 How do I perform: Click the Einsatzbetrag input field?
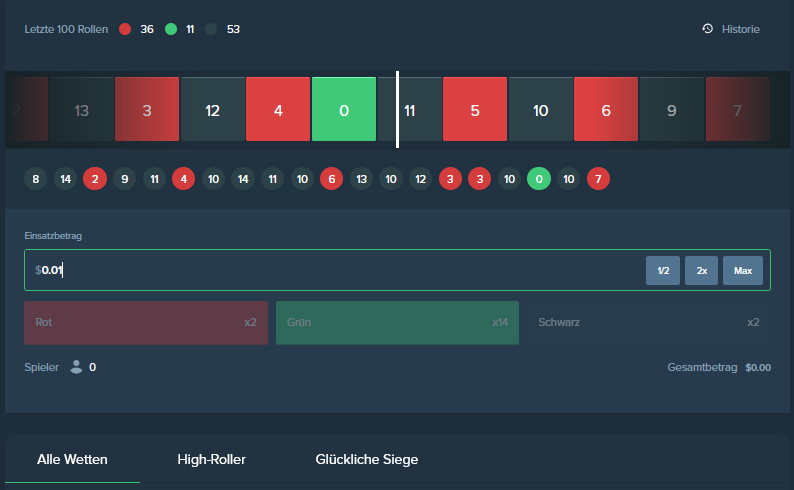pos(330,270)
